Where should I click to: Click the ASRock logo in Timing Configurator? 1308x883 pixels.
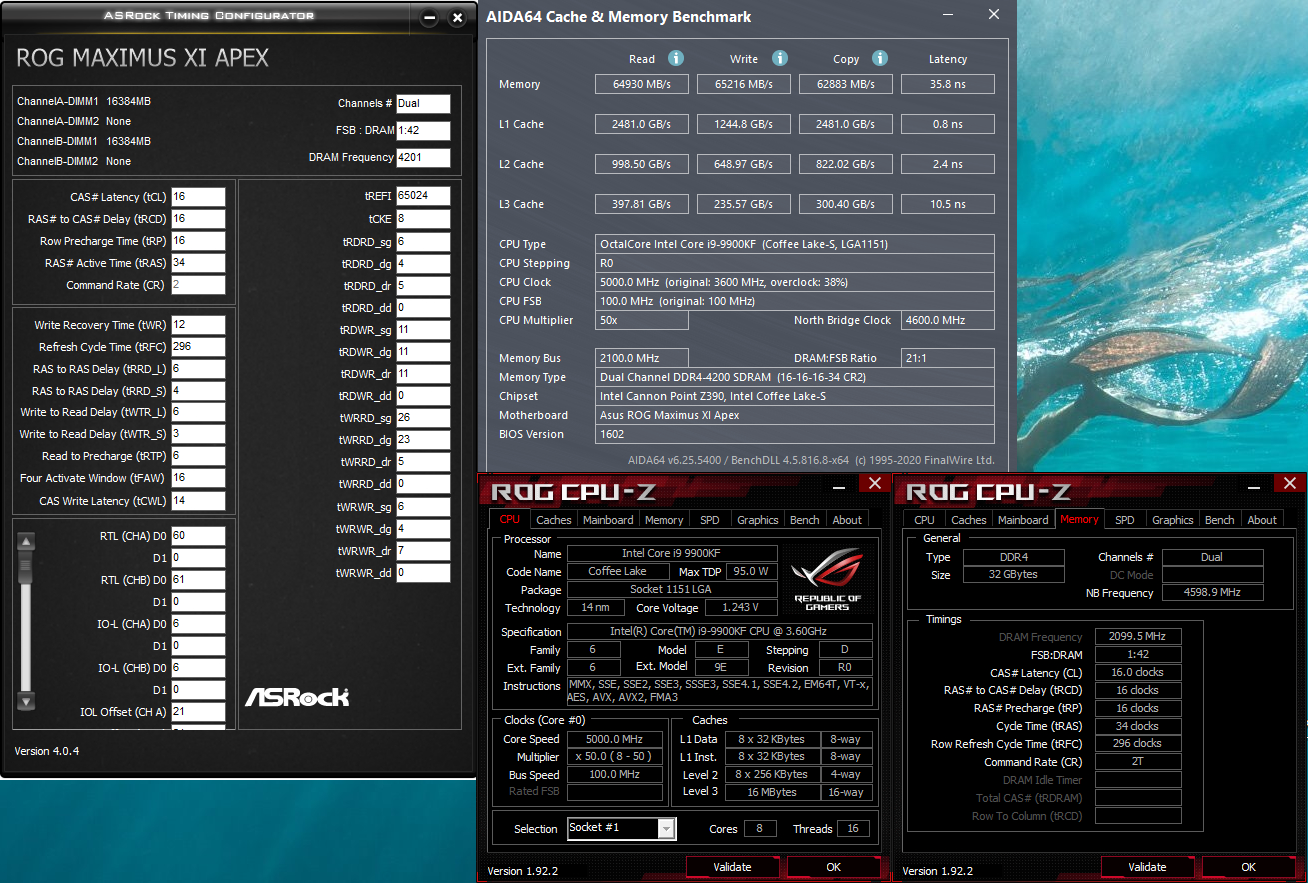click(x=297, y=696)
